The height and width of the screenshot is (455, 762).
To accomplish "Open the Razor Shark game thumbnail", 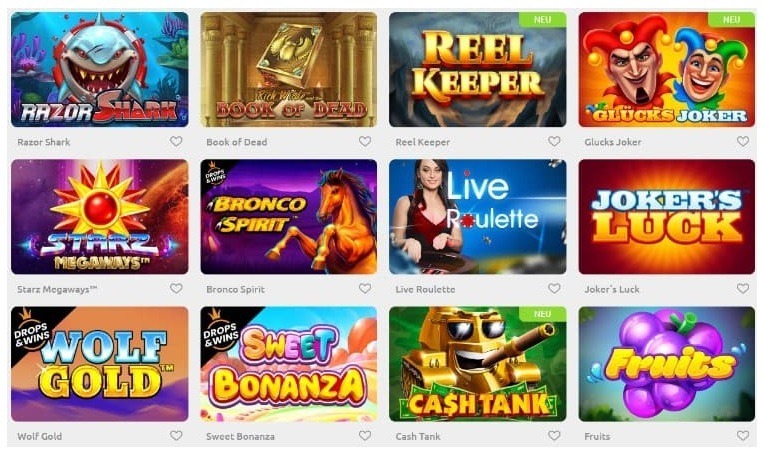I will coord(100,70).
